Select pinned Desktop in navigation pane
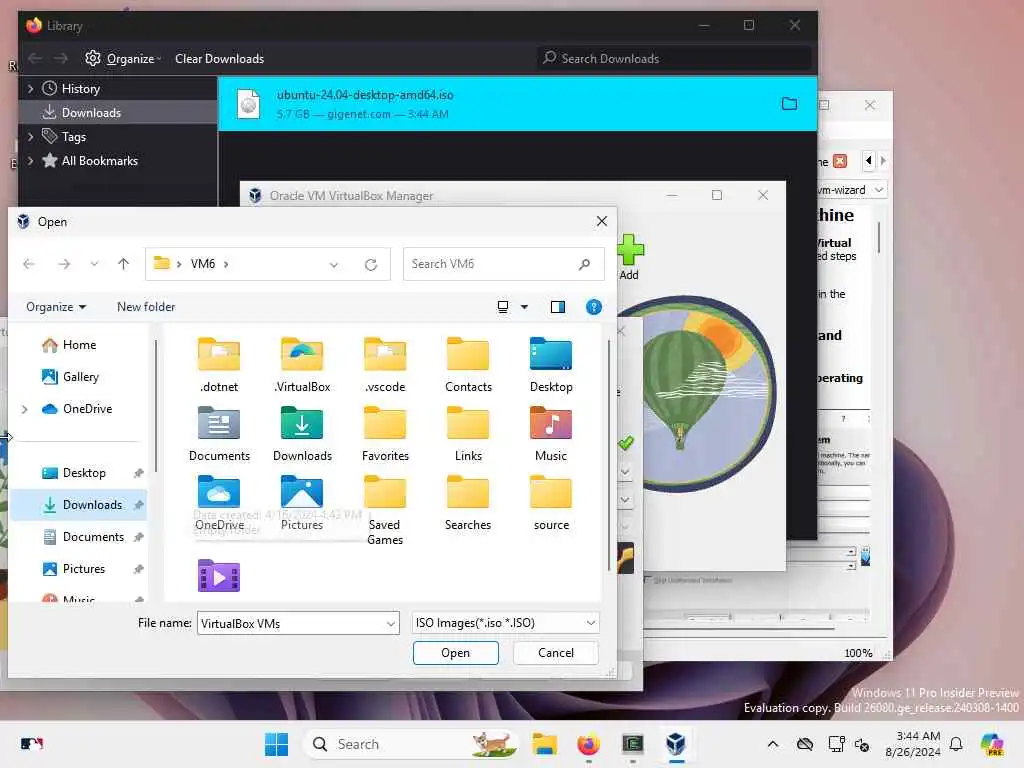Image resolution: width=1024 pixels, height=768 pixels. (84, 473)
